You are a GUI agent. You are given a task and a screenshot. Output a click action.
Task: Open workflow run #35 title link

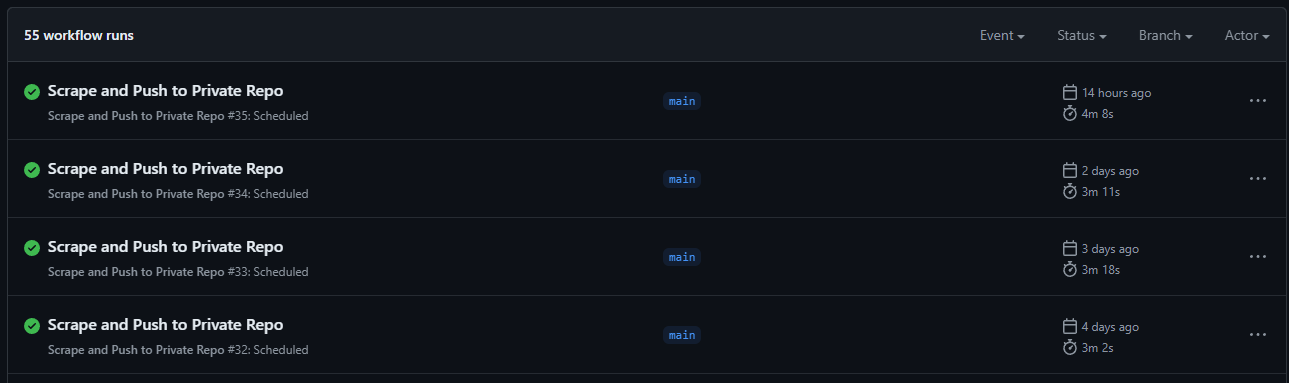165,91
